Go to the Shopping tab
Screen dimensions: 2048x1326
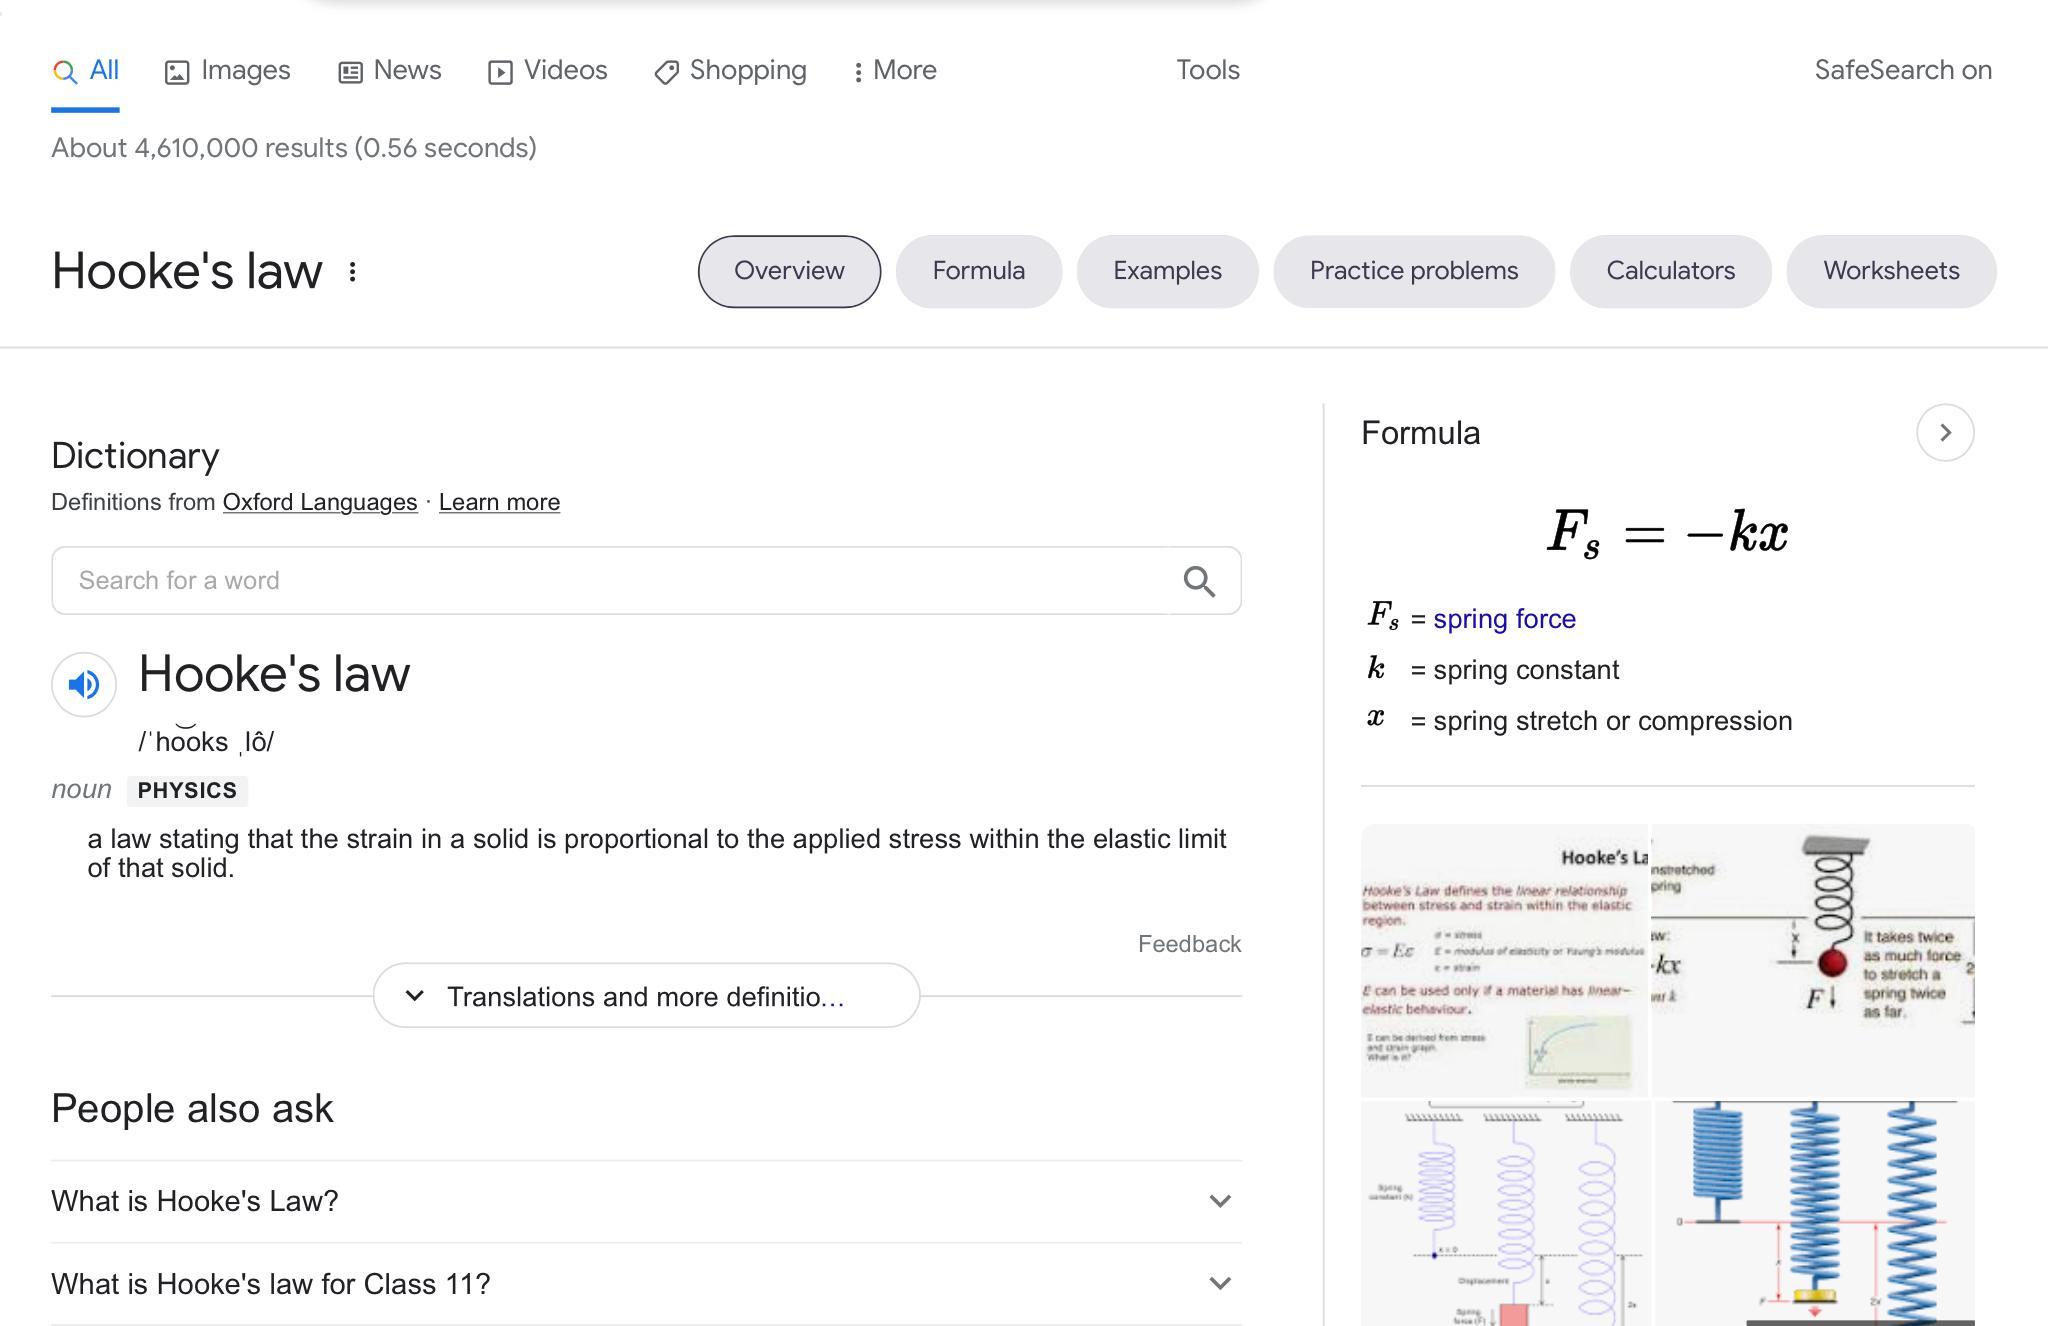[731, 71]
